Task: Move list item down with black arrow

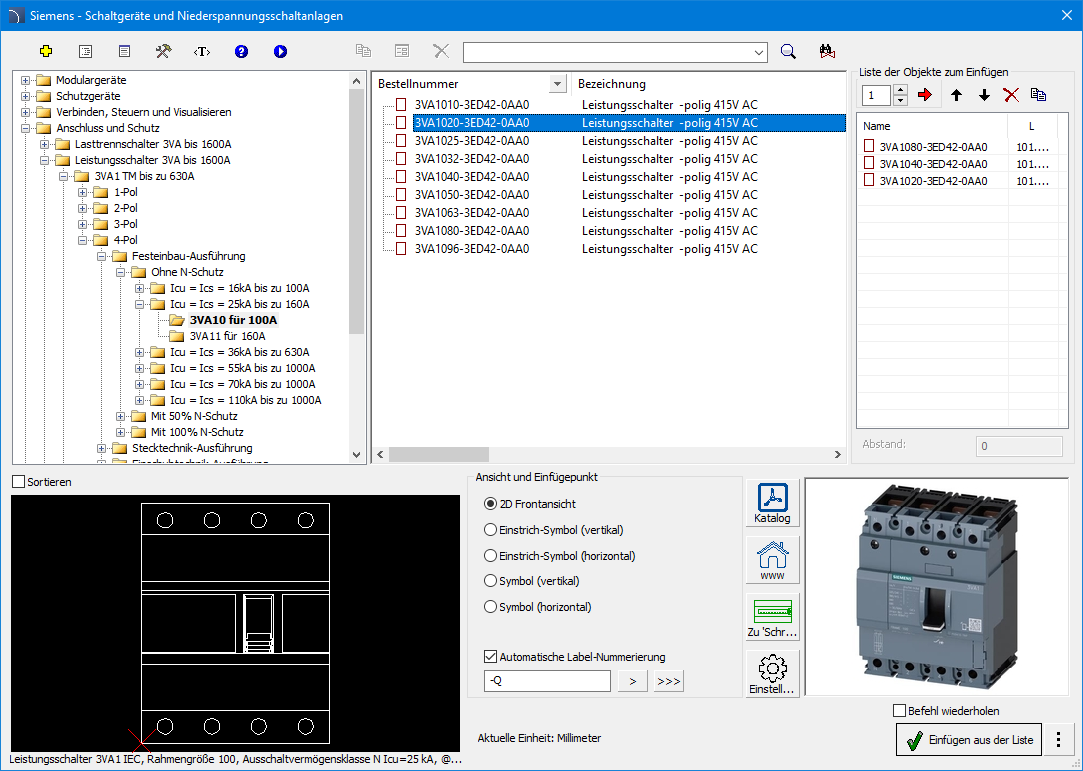Action: pos(984,95)
